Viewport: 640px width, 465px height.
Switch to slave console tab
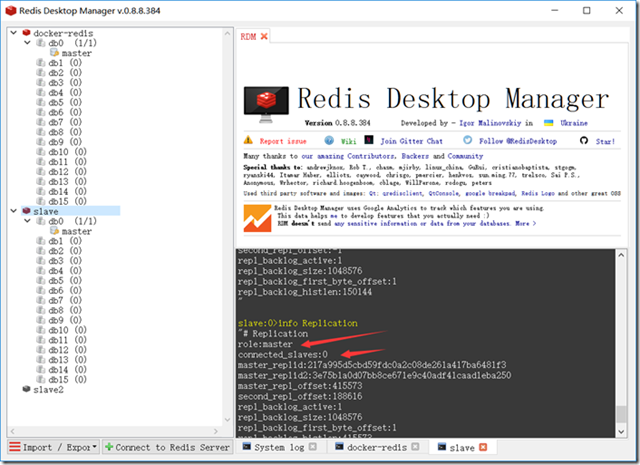tap(462, 448)
